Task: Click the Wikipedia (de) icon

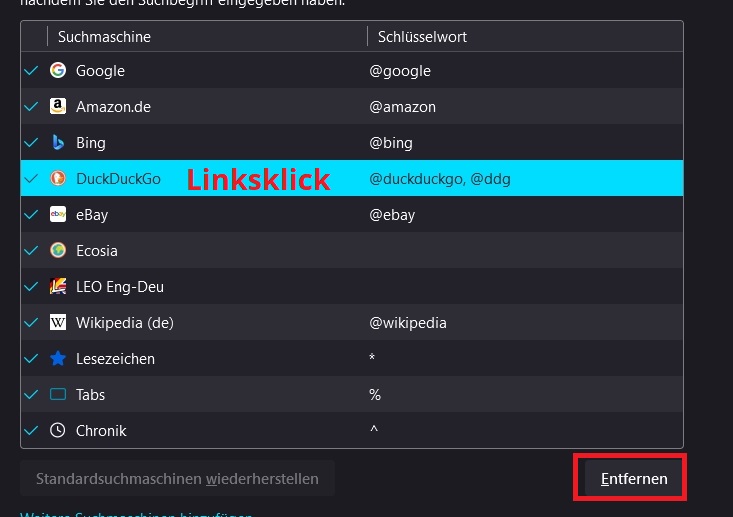Action: (58, 323)
